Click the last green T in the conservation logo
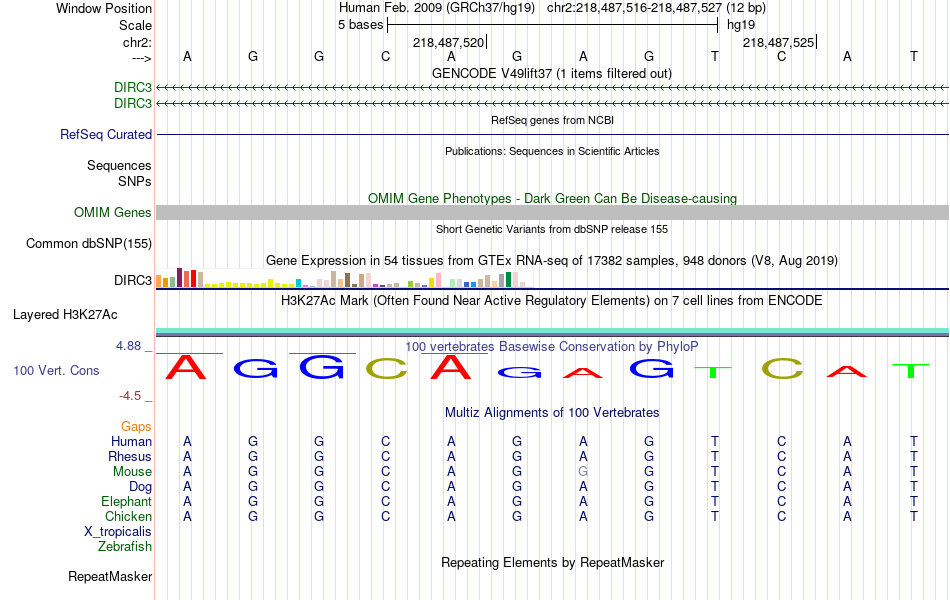 click(x=911, y=370)
